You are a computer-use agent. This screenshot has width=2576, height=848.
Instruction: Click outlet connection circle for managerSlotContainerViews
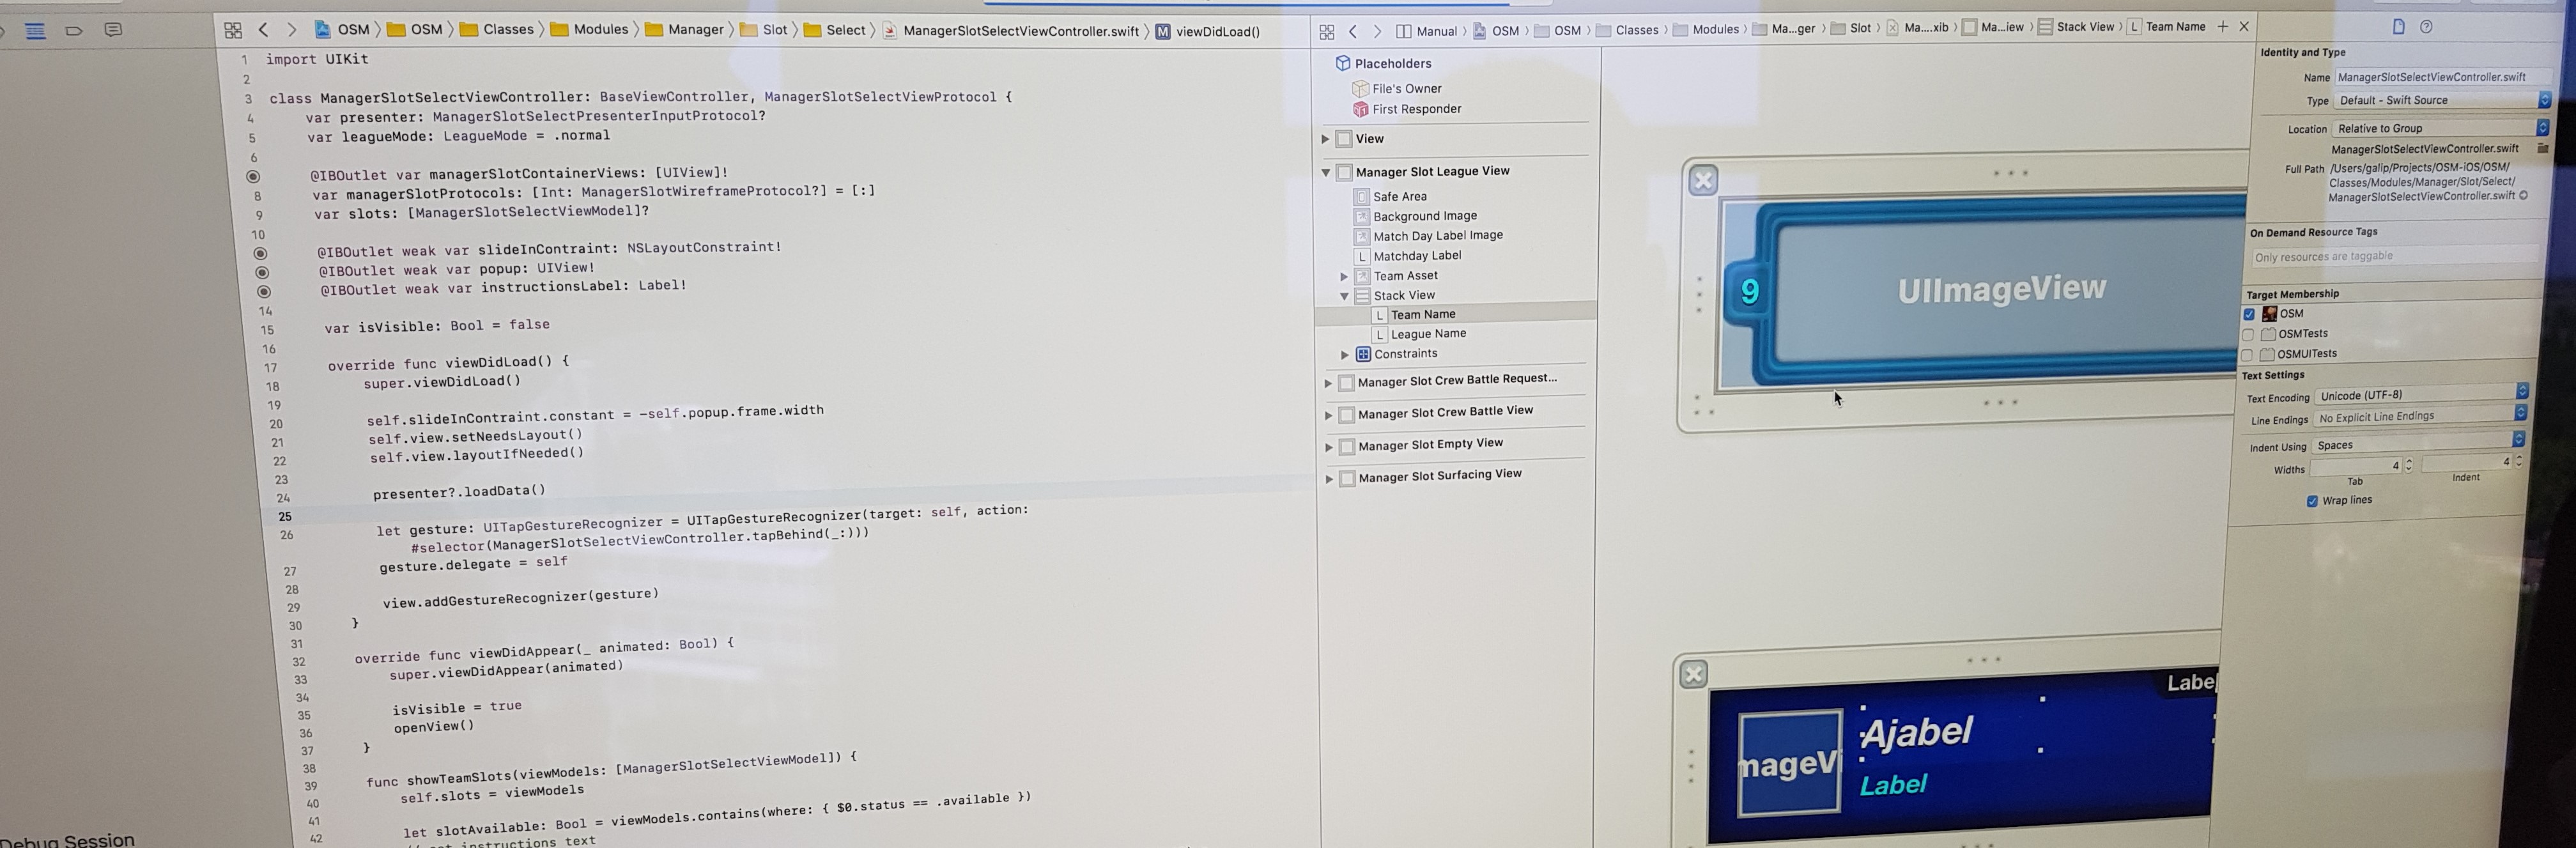pos(253,176)
